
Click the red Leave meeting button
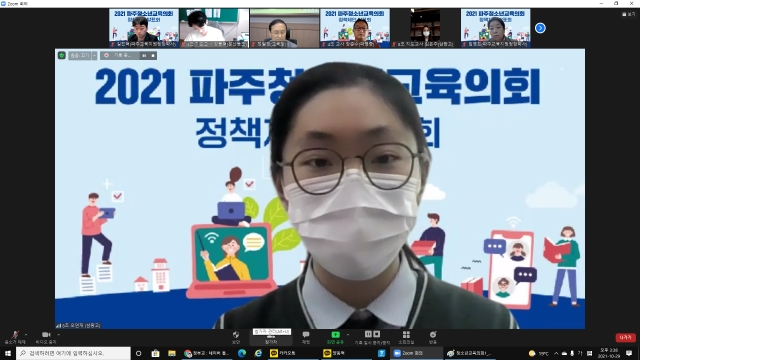tap(625, 338)
